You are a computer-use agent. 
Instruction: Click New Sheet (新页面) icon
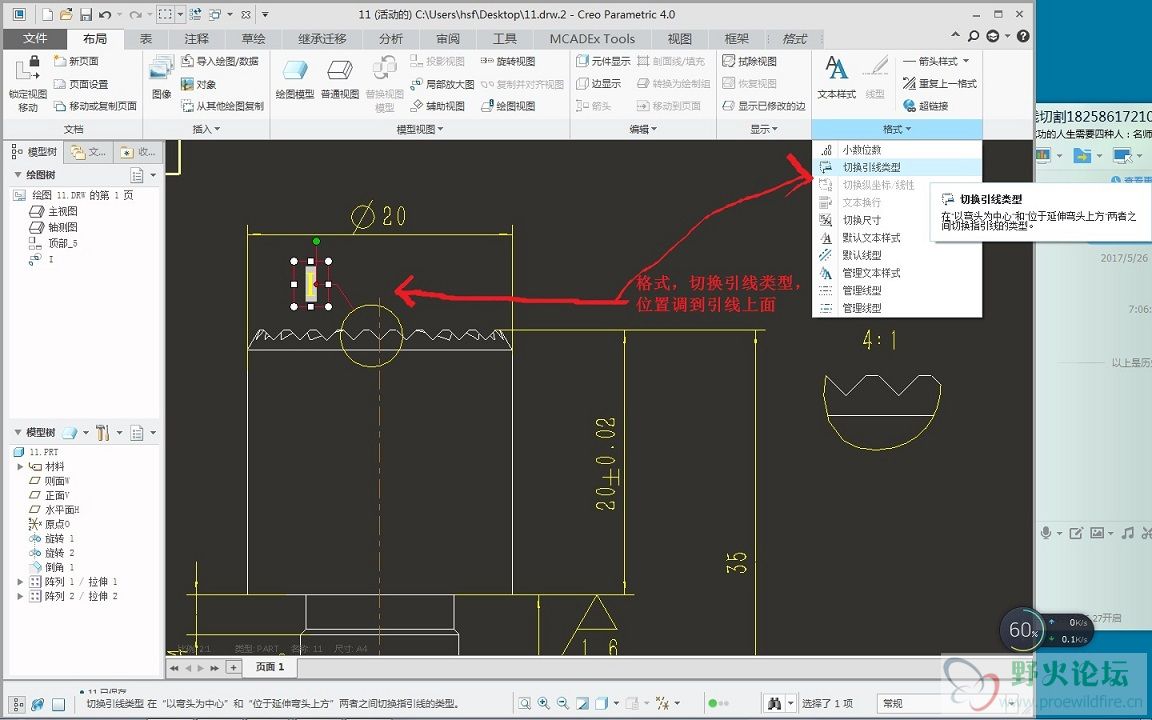76,61
